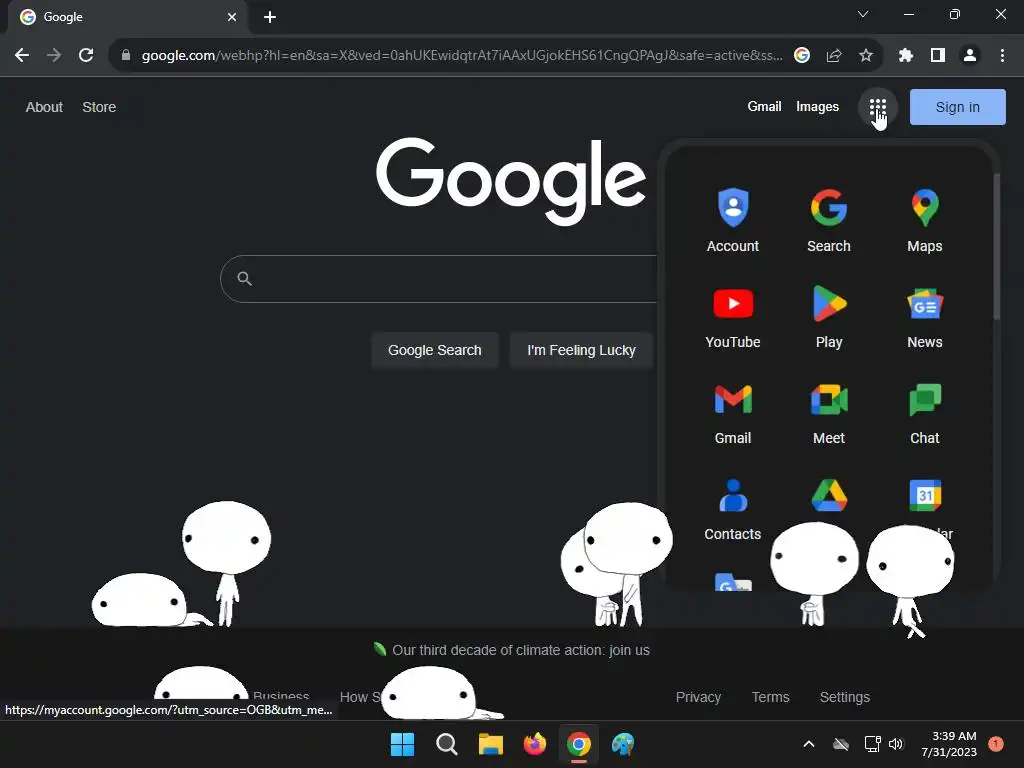The height and width of the screenshot is (768, 1024).
Task: Open the Extensions puzzle menu
Action: tap(905, 55)
